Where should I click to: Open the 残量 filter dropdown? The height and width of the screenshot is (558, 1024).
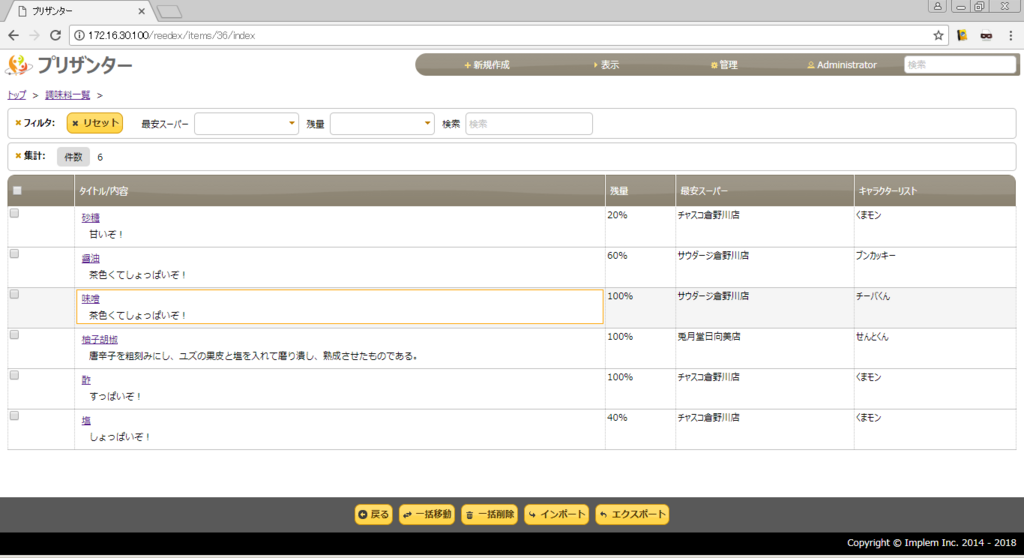click(382, 123)
